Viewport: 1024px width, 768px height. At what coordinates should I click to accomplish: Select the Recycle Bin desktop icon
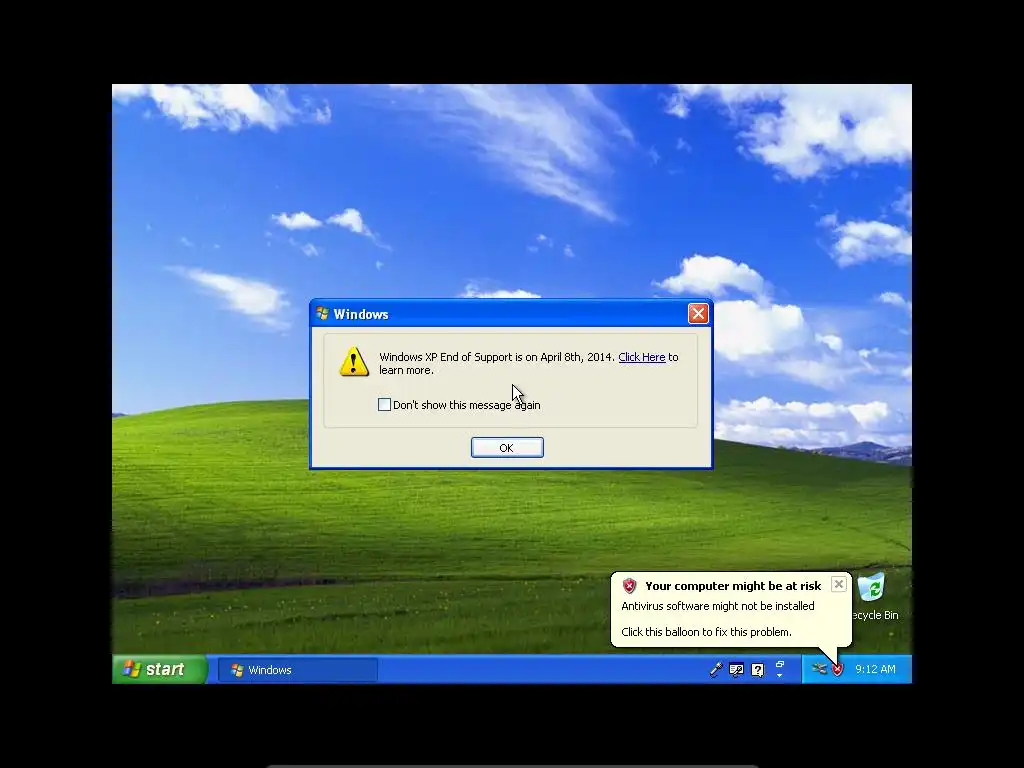(x=874, y=597)
